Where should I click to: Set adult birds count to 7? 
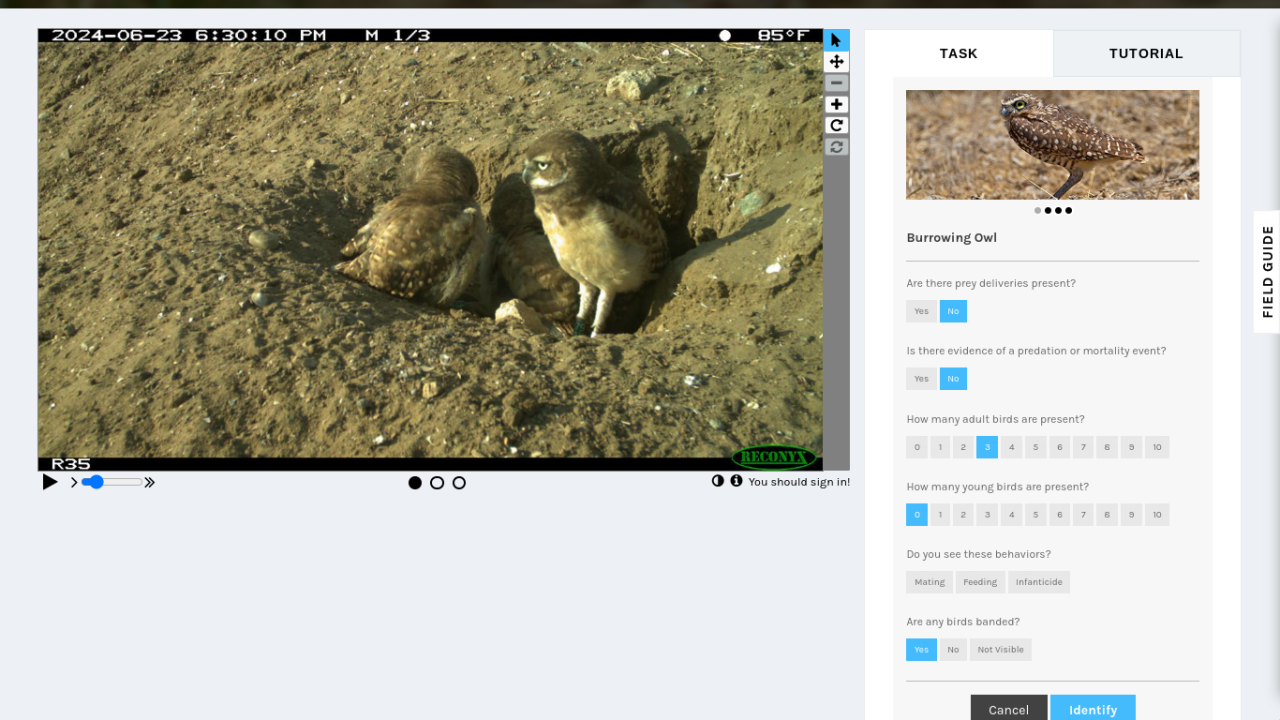point(1083,447)
